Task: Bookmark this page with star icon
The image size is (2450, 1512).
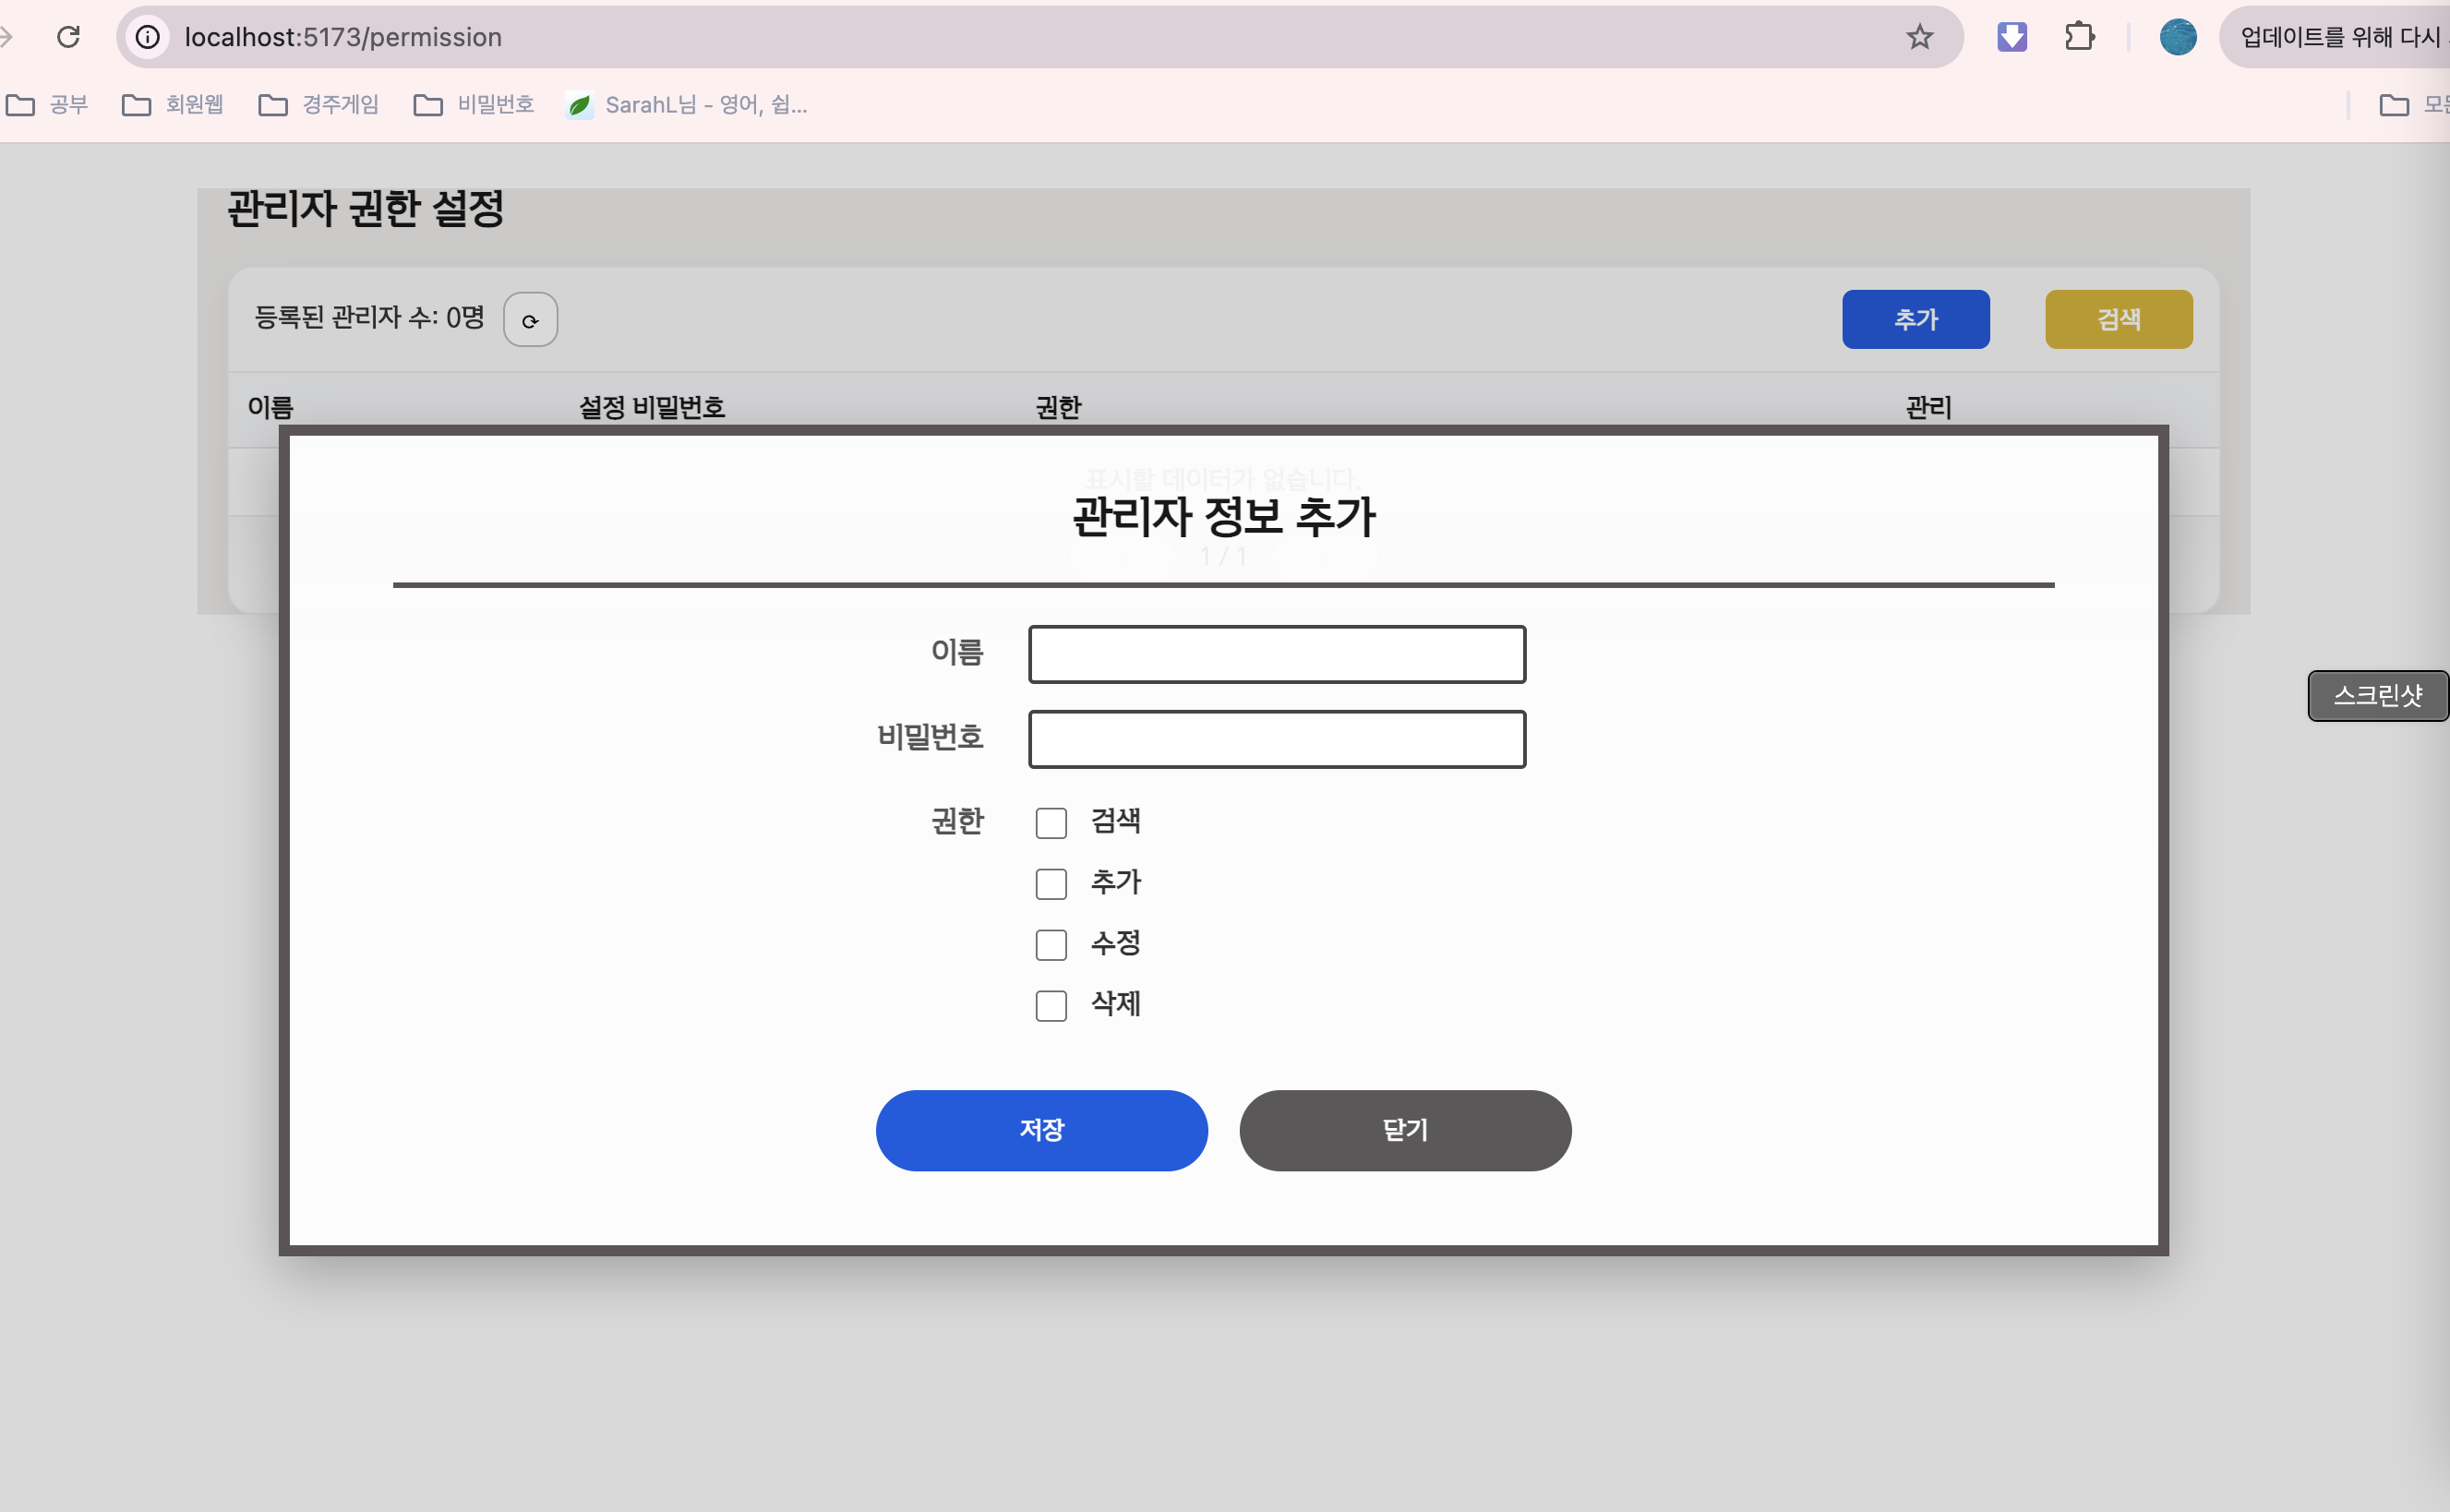Action: point(1919,37)
